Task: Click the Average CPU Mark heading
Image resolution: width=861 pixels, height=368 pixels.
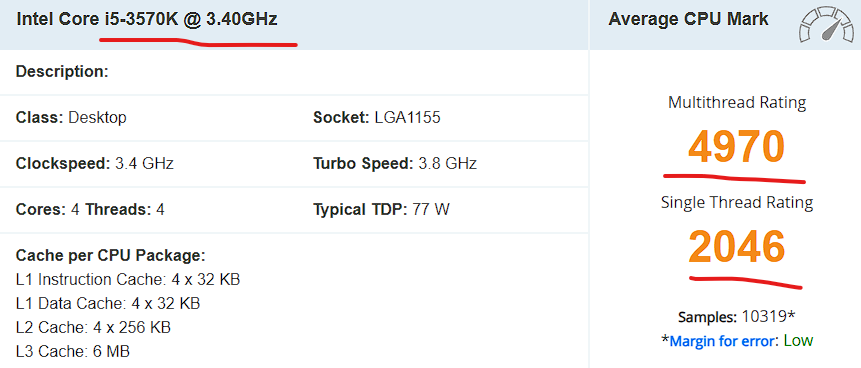Action: [689, 19]
